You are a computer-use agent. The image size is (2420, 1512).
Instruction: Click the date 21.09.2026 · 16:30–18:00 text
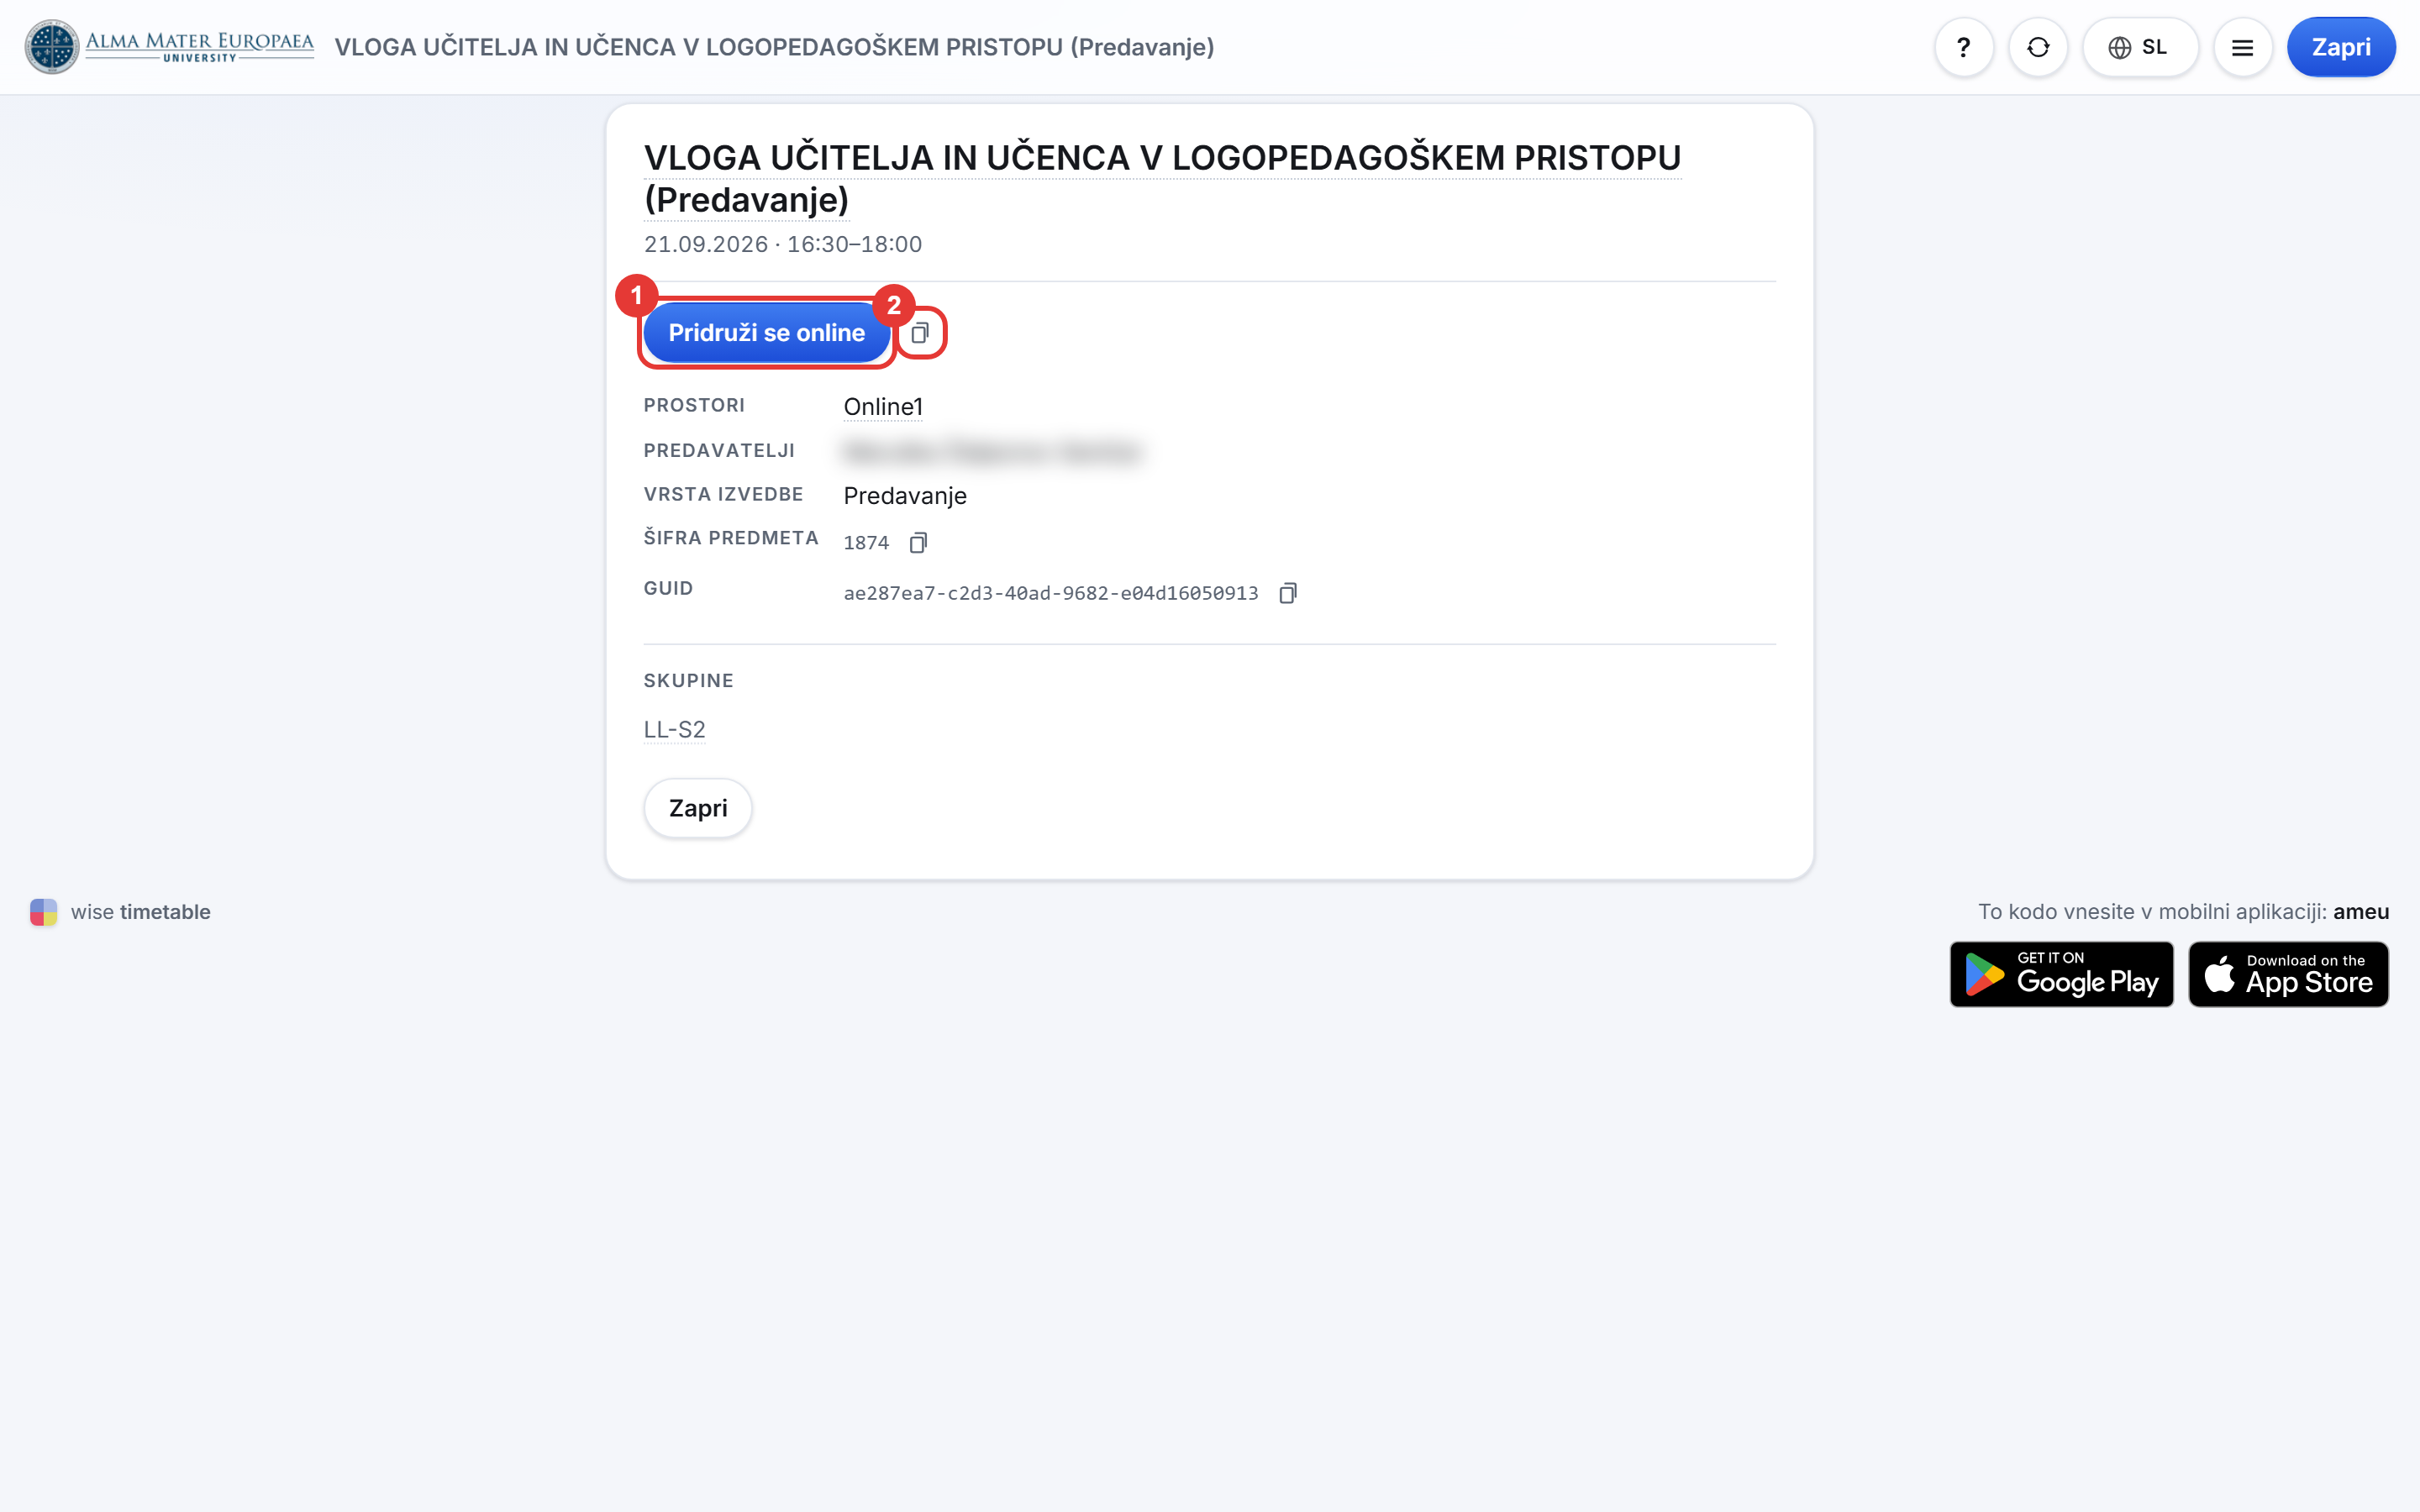pyautogui.click(x=782, y=244)
